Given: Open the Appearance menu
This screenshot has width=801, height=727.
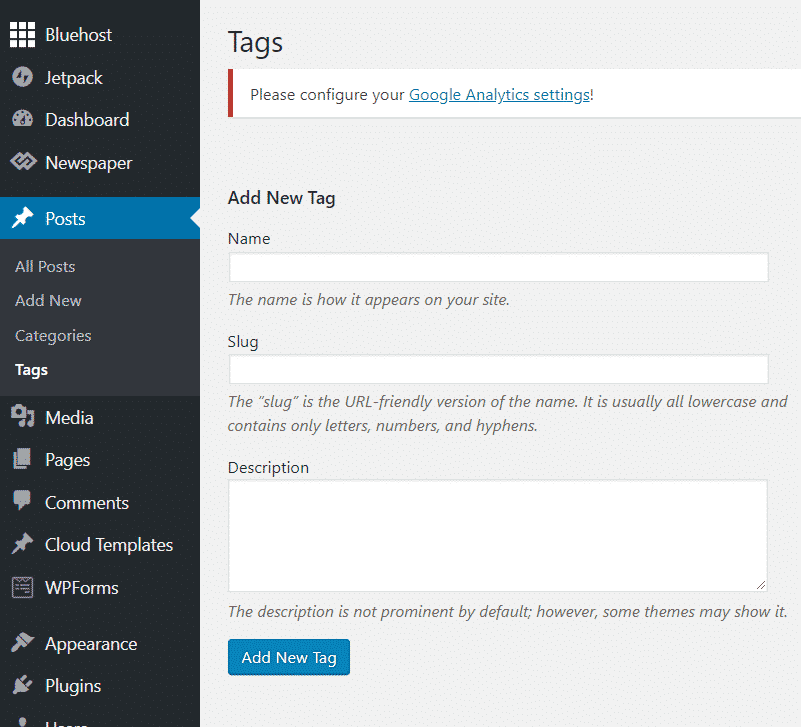Looking at the screenshot, I should (91, 645).
